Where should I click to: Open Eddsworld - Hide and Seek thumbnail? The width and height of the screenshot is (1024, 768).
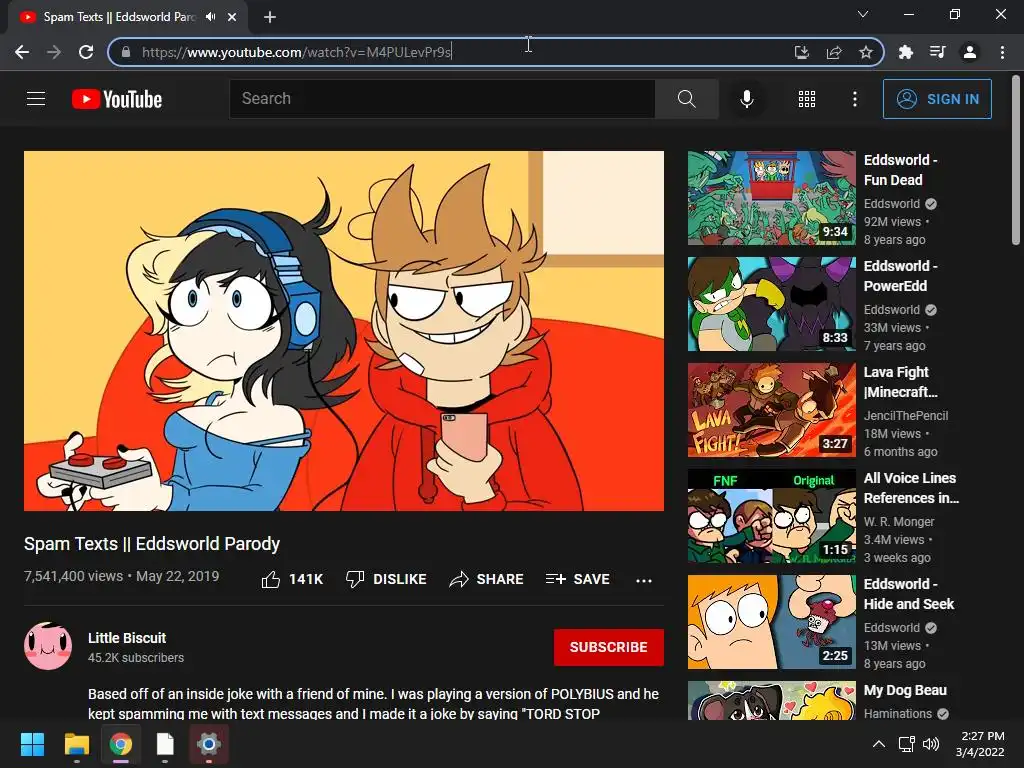click(771, 622)
